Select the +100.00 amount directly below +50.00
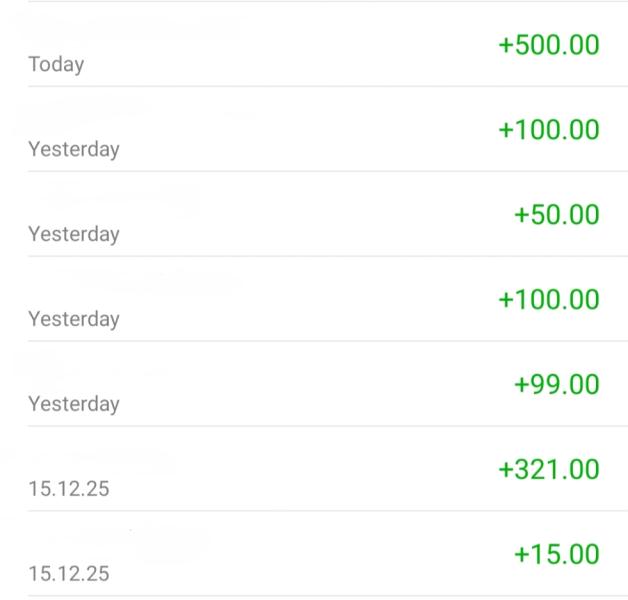The width and height of the screenshot is (628, 600). pyautogui.click(x=549, y=300)
